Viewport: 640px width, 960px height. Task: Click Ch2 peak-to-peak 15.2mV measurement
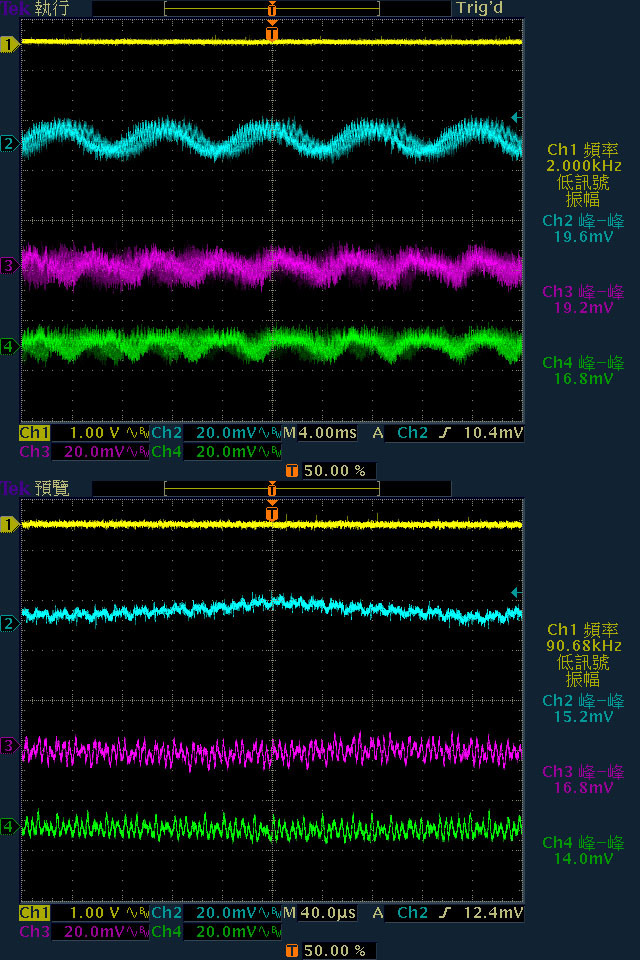(x=583, y=708)
